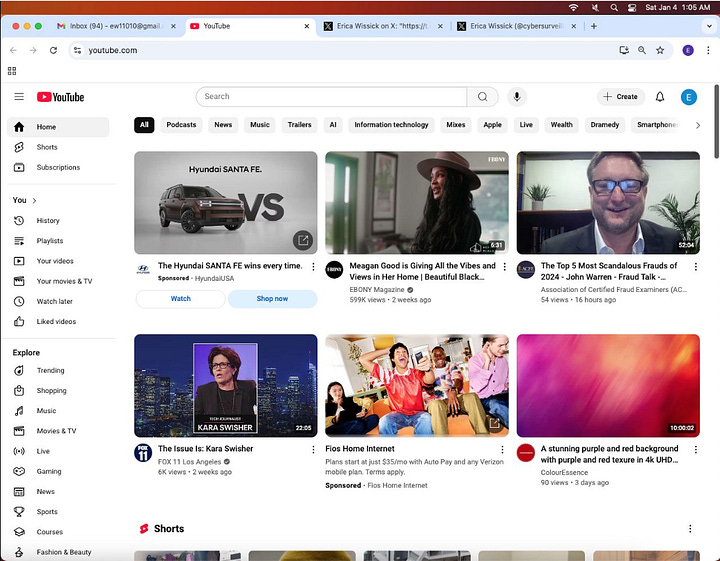Image resolution: width=720 pixels, height=561 pixels.
Task: Open Music under Explore
Action: coord(58,410)
